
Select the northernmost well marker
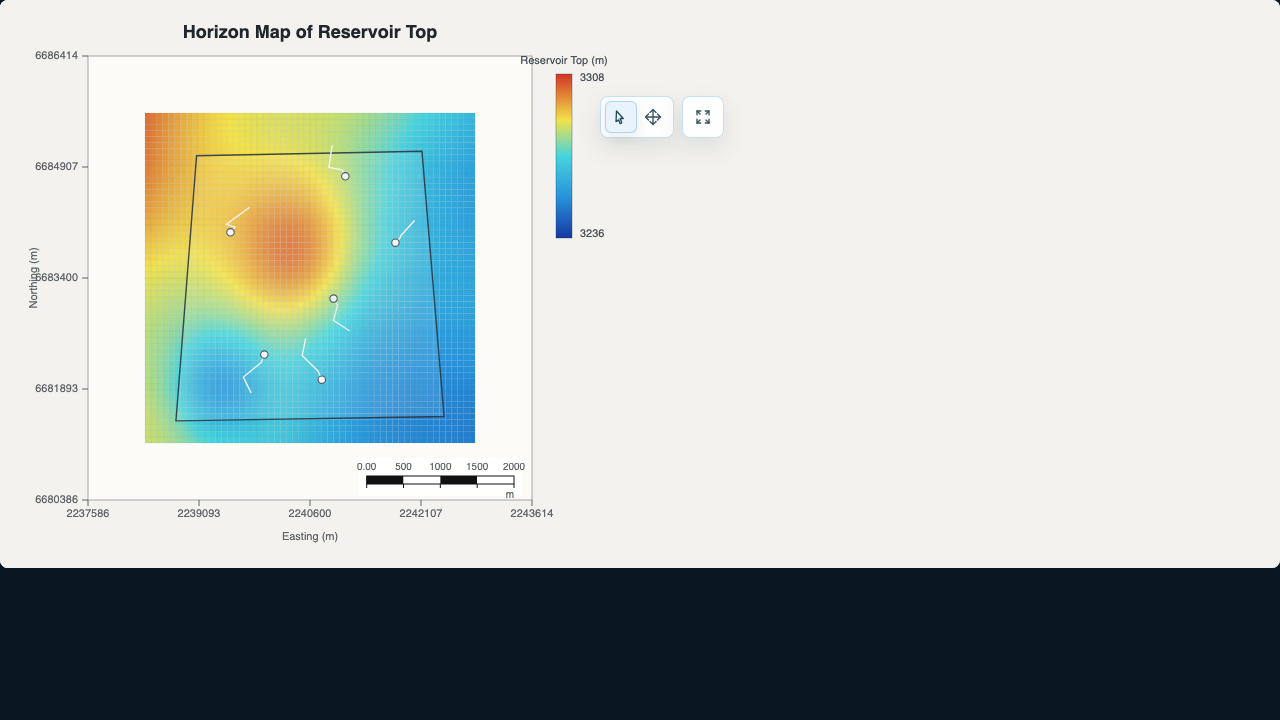click(x=345, y=175)
